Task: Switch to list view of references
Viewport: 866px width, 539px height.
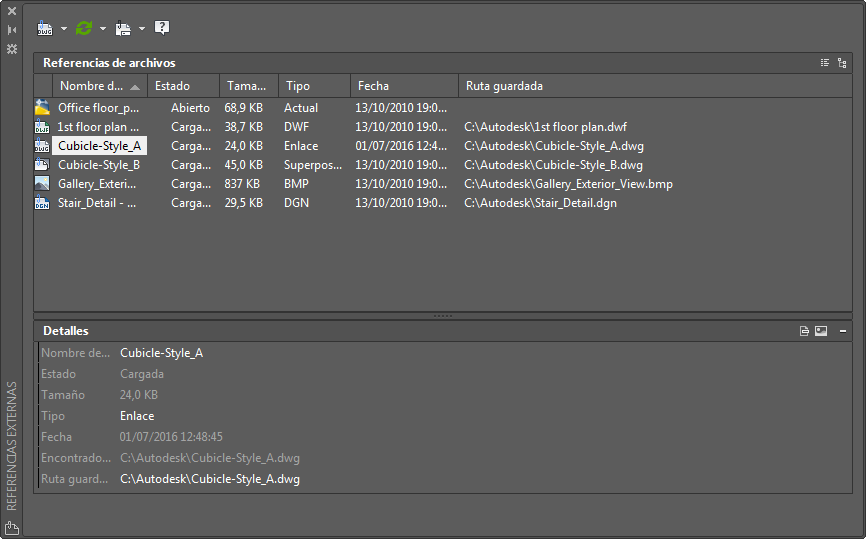Action: [825, 63]
